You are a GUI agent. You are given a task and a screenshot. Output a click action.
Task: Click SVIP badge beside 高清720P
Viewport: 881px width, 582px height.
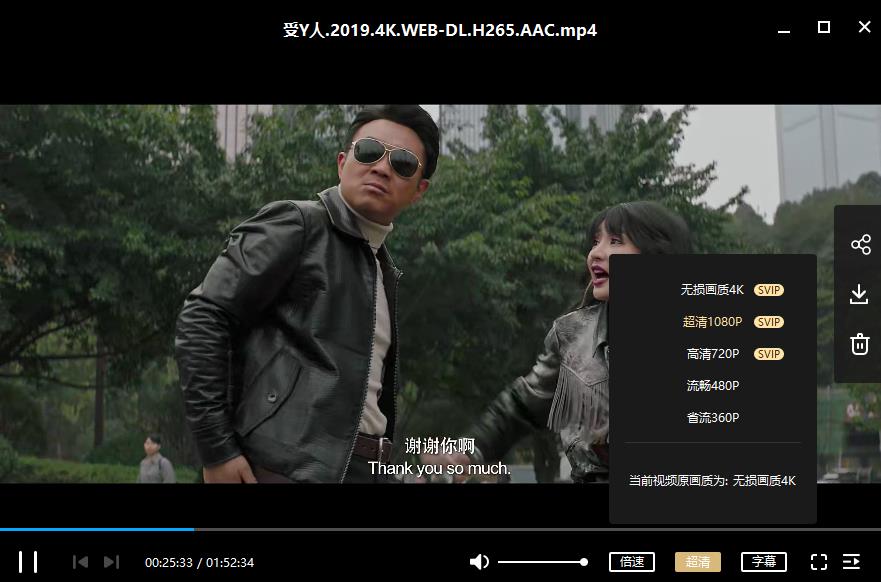(769, 354)
